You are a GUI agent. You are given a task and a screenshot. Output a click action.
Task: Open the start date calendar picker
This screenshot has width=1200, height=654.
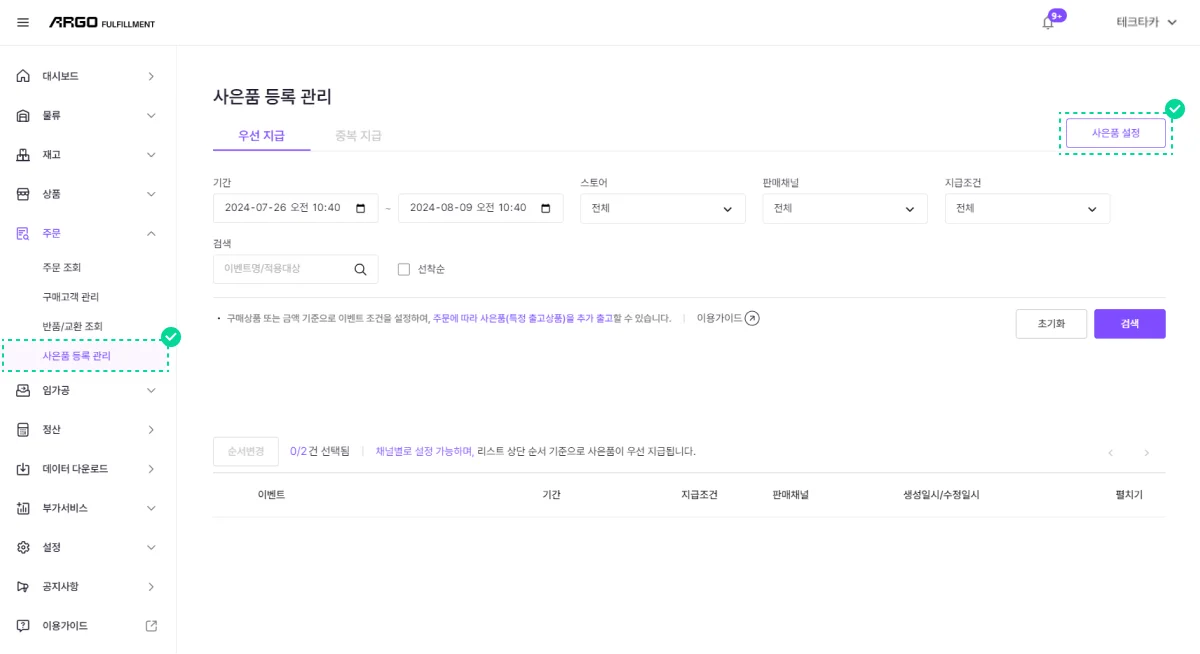tap(360, 209)
